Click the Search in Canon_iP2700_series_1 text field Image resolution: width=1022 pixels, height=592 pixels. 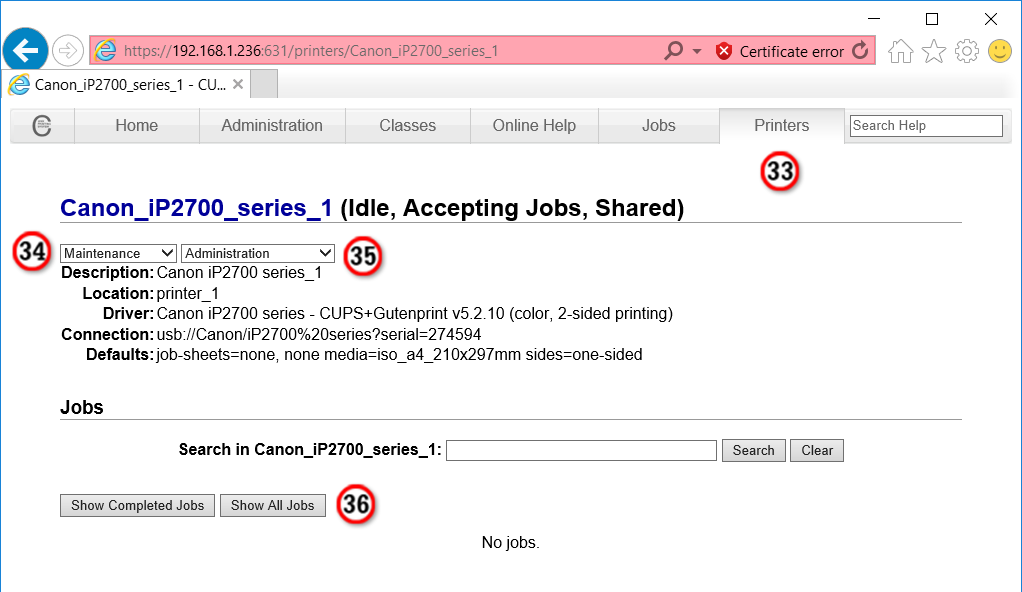coord(581,451)
